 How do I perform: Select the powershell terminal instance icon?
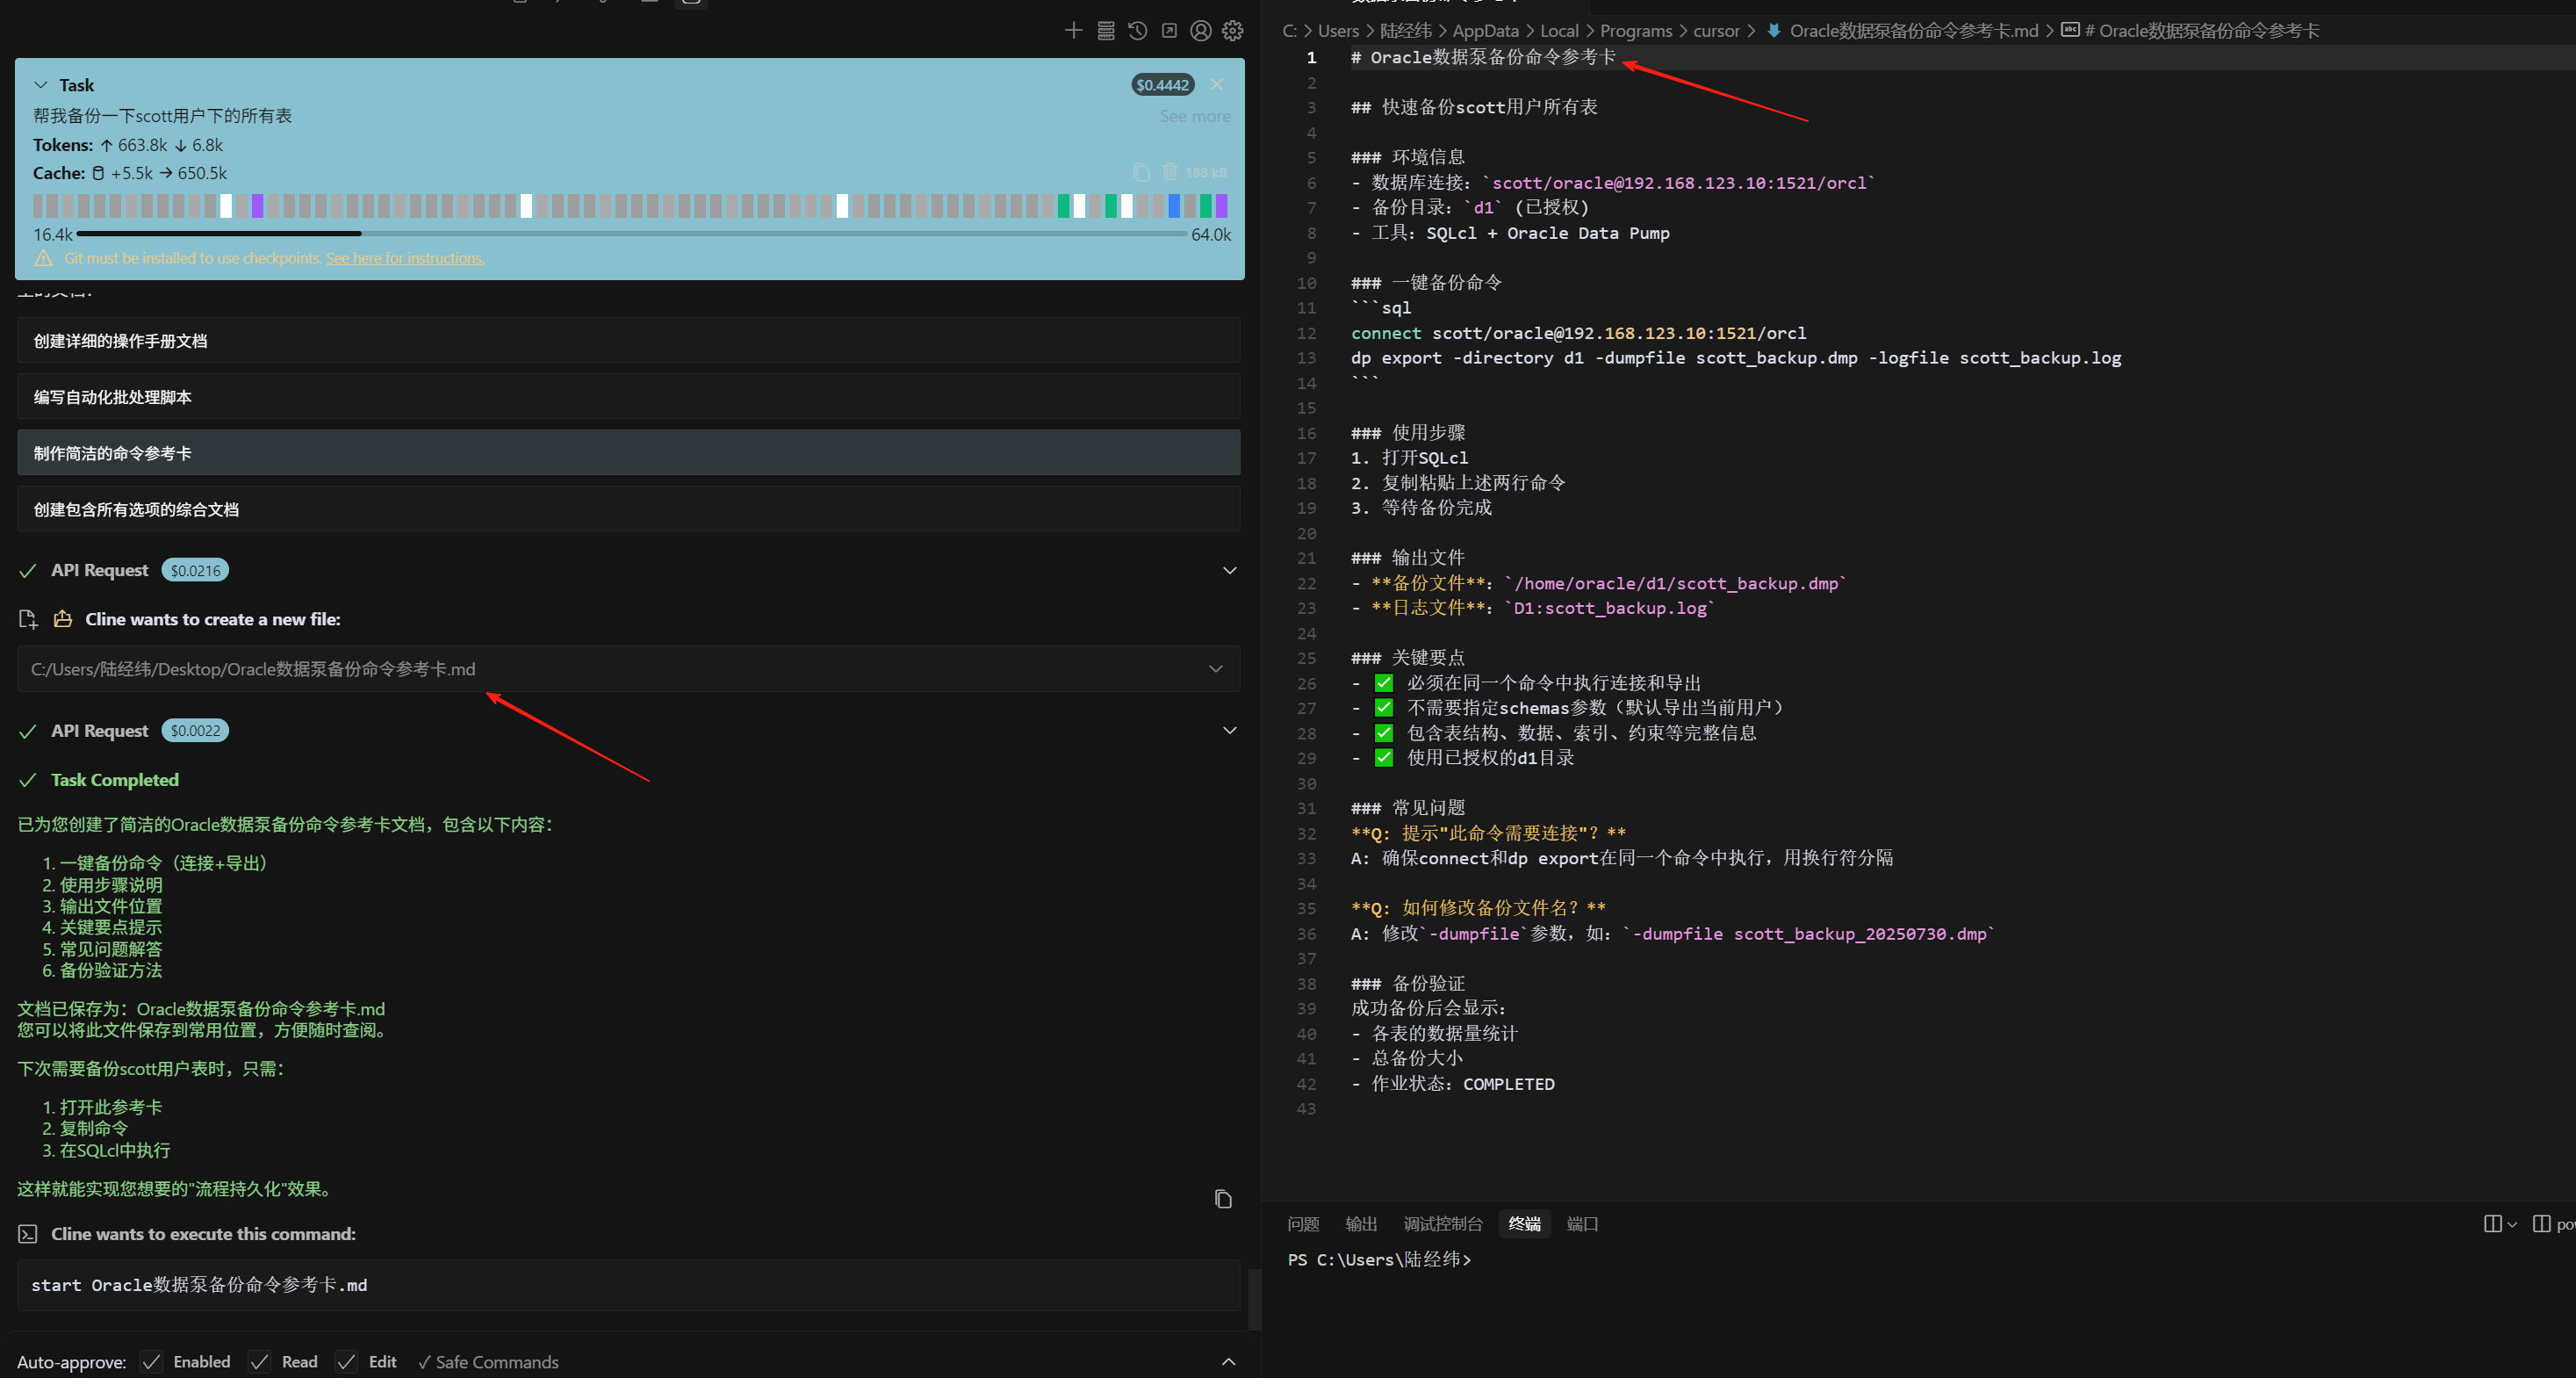(2541, 1224)
